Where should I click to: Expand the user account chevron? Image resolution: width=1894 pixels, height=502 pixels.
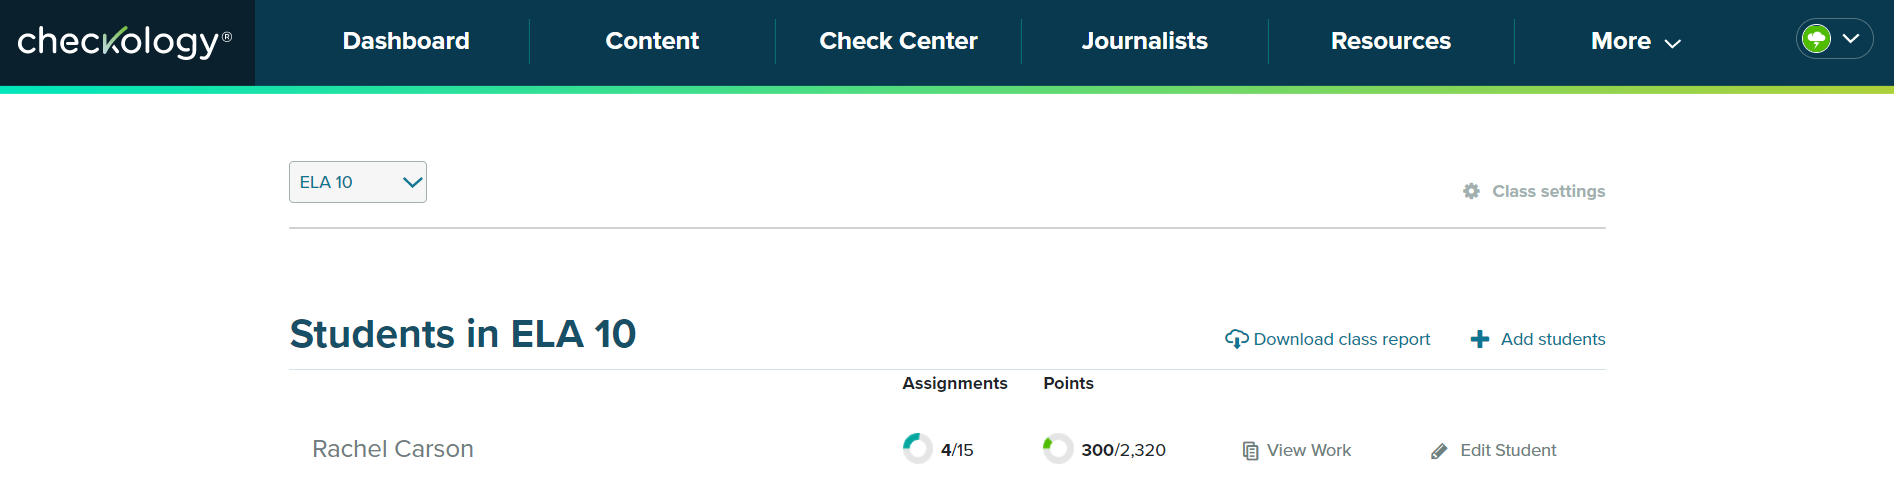point(1851,39)
